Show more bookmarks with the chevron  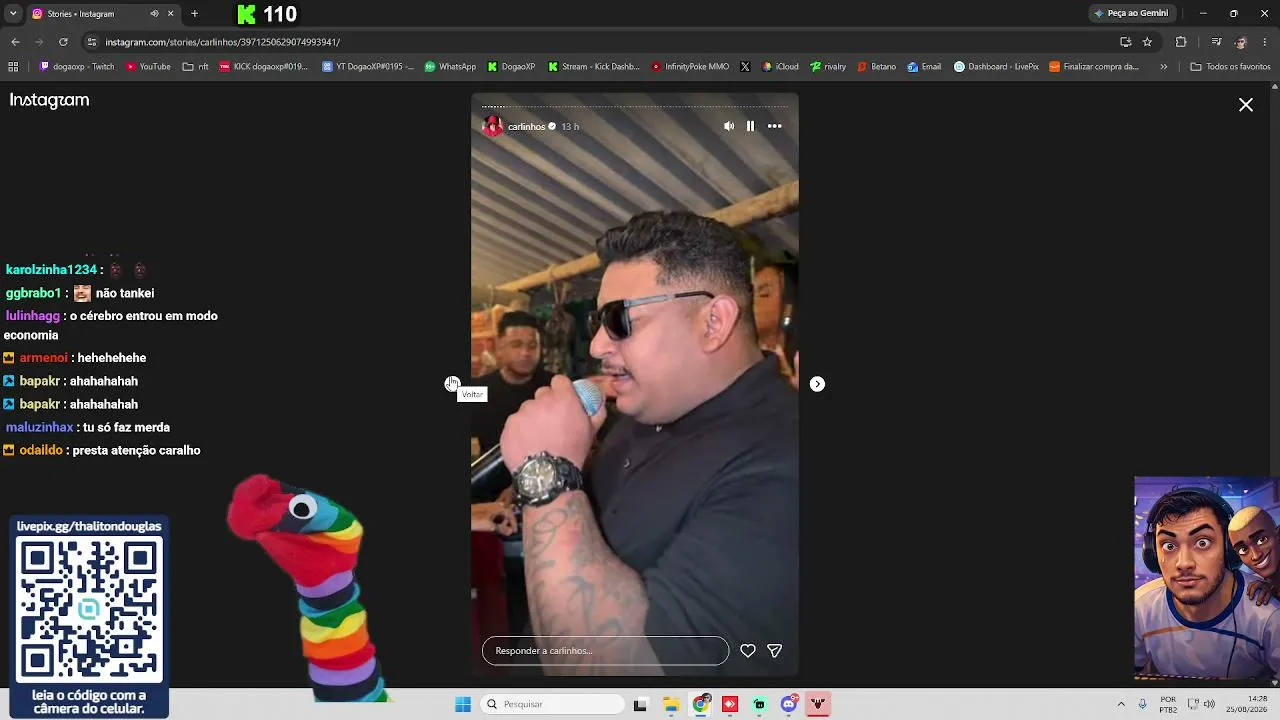(1163, 67)
